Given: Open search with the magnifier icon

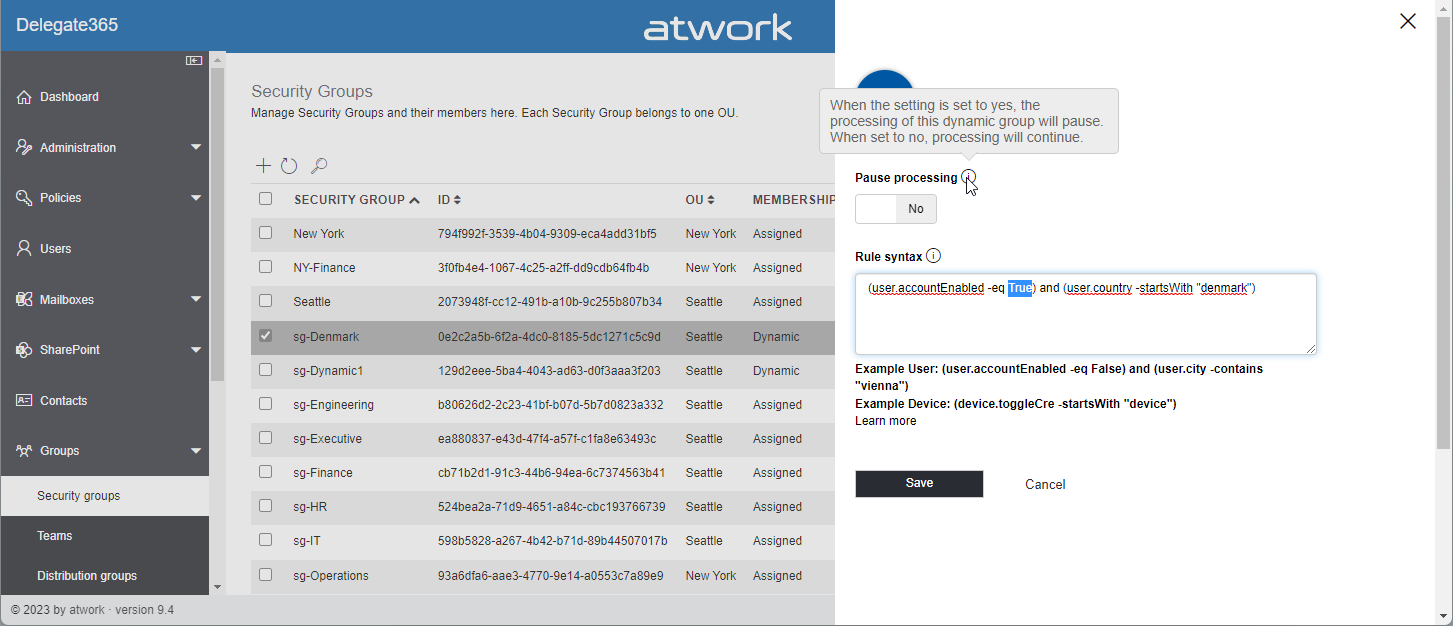Looking at the screenshot, I should tap(319, 166).
